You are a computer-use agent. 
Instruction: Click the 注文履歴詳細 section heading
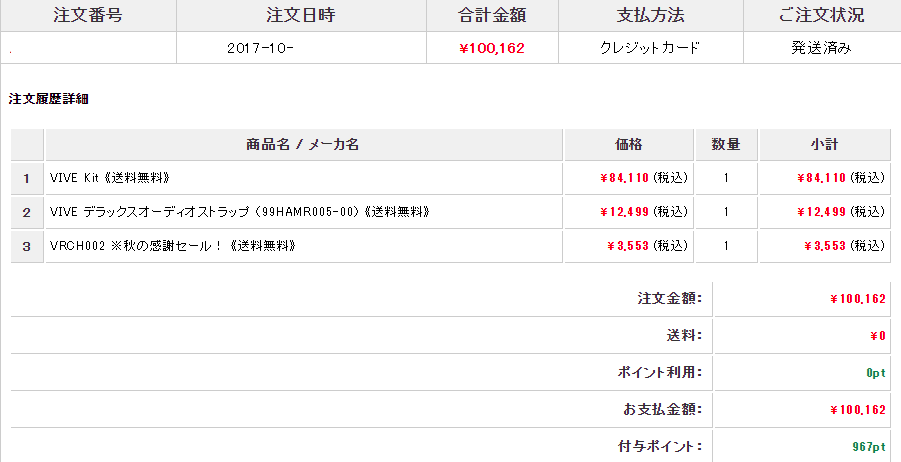[50, 99]
